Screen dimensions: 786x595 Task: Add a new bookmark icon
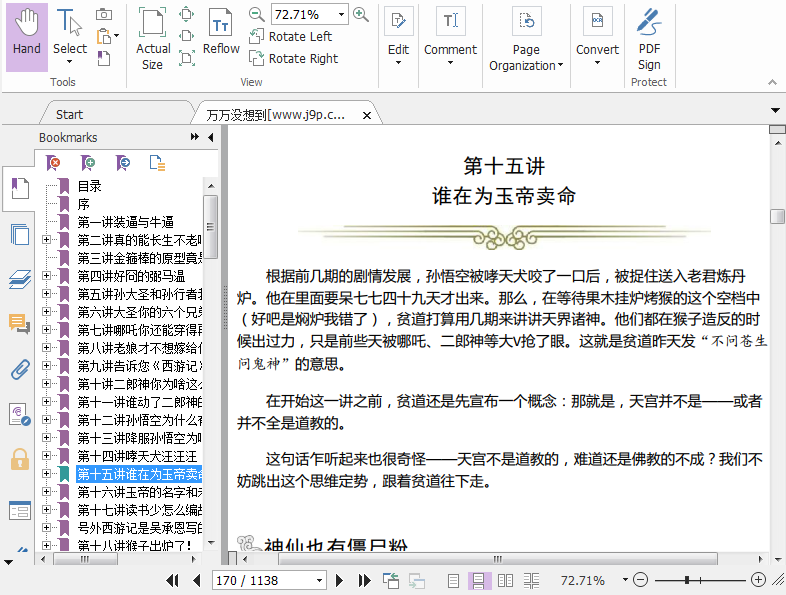pyautogui.click(x=88, y=163)
